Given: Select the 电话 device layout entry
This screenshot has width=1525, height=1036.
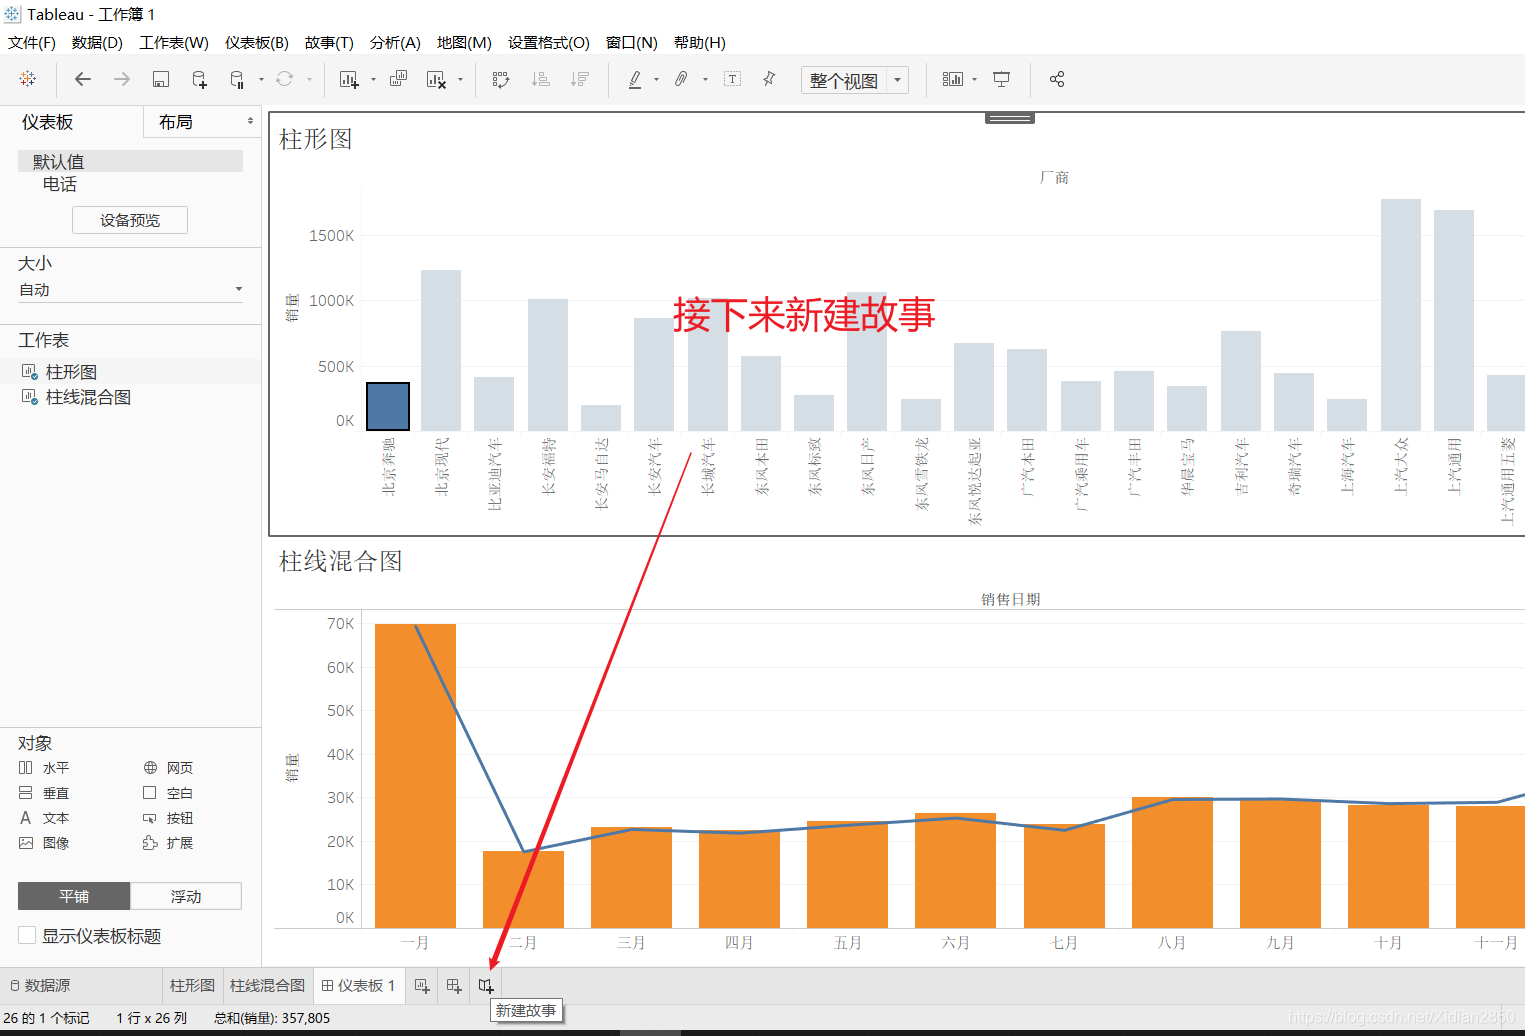Looking at the screenshot, I should [60, 184].
